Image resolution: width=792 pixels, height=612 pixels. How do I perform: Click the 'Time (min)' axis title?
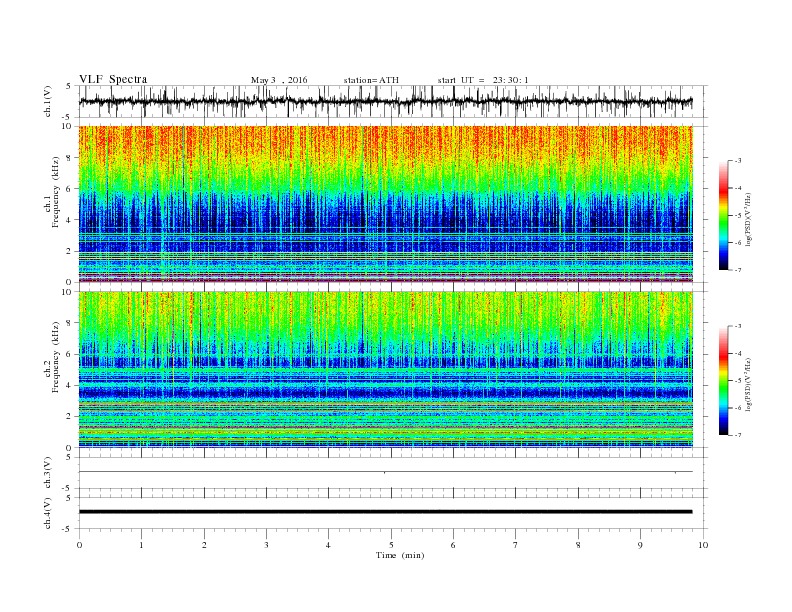coord(400,555)
